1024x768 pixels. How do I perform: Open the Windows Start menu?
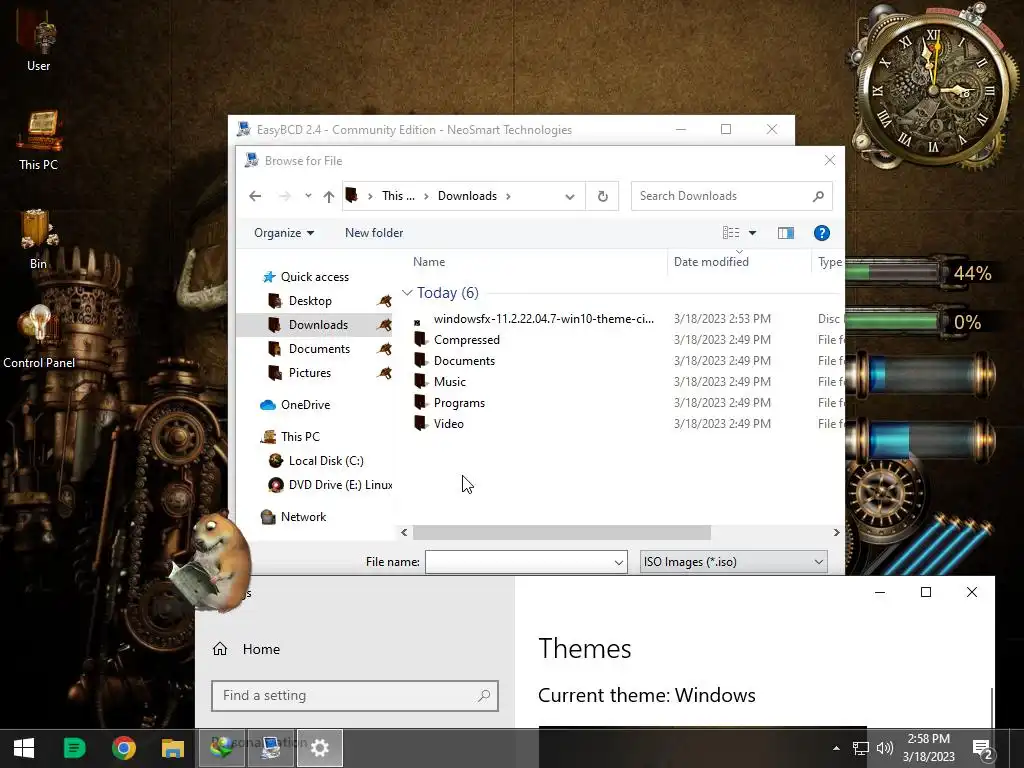(24, 748)
